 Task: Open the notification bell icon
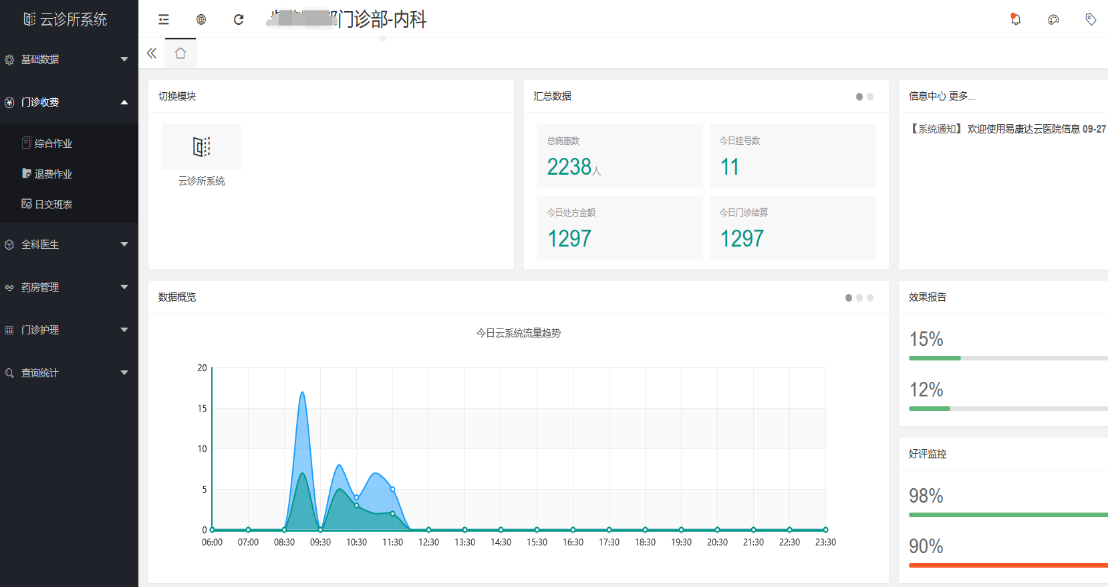tap(1016, 19)
